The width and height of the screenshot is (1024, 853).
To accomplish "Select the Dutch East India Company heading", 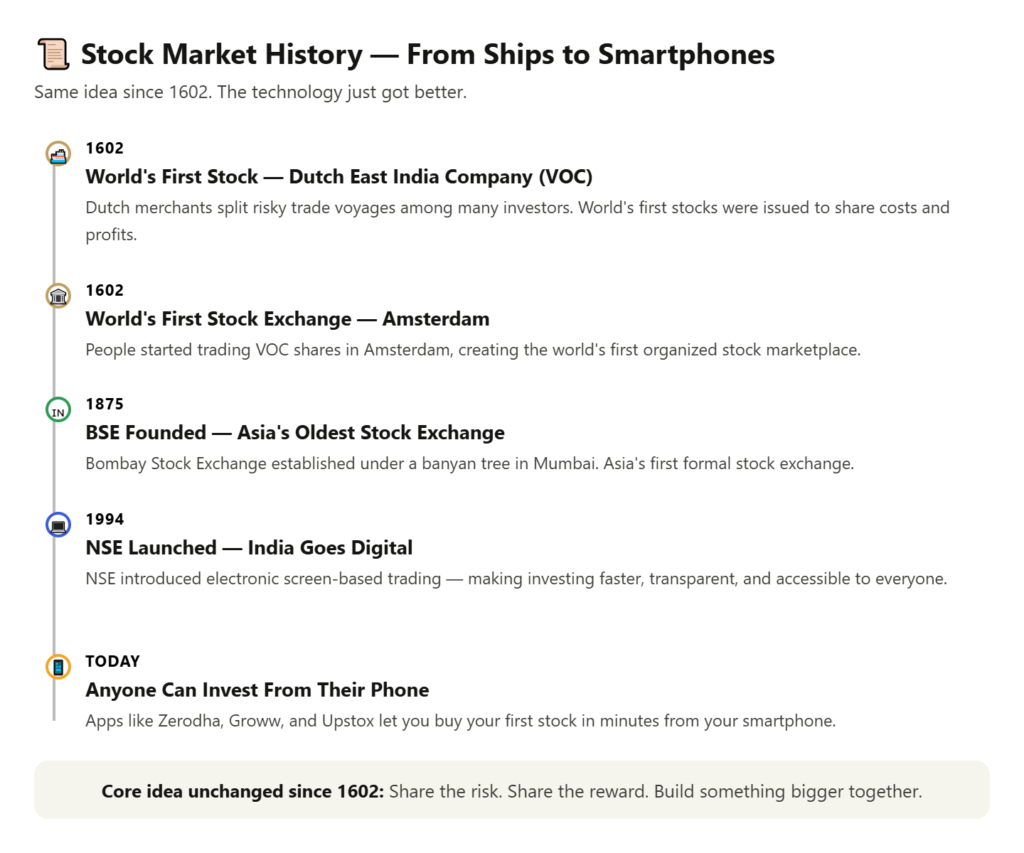I will point(338,177).
